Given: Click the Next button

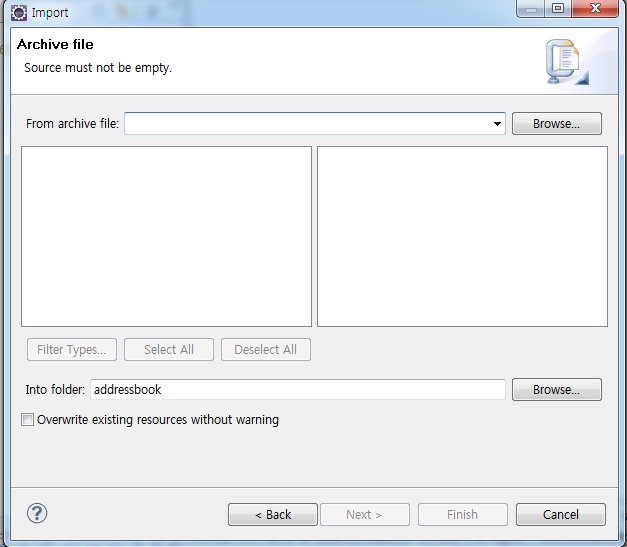Looking at the screenshot, I should [364, 514].
